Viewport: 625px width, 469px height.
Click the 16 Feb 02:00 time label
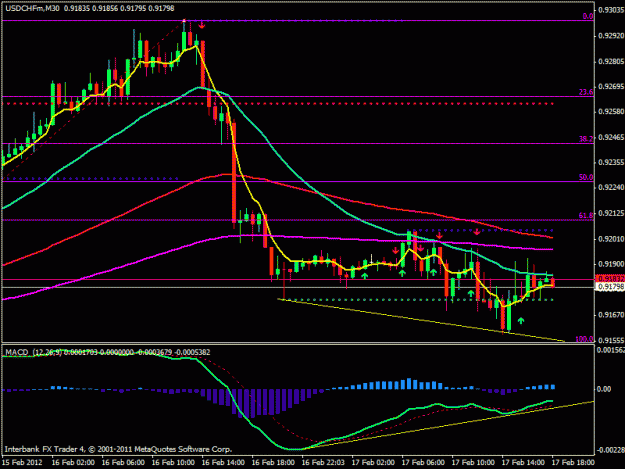[x=73, y=463]
